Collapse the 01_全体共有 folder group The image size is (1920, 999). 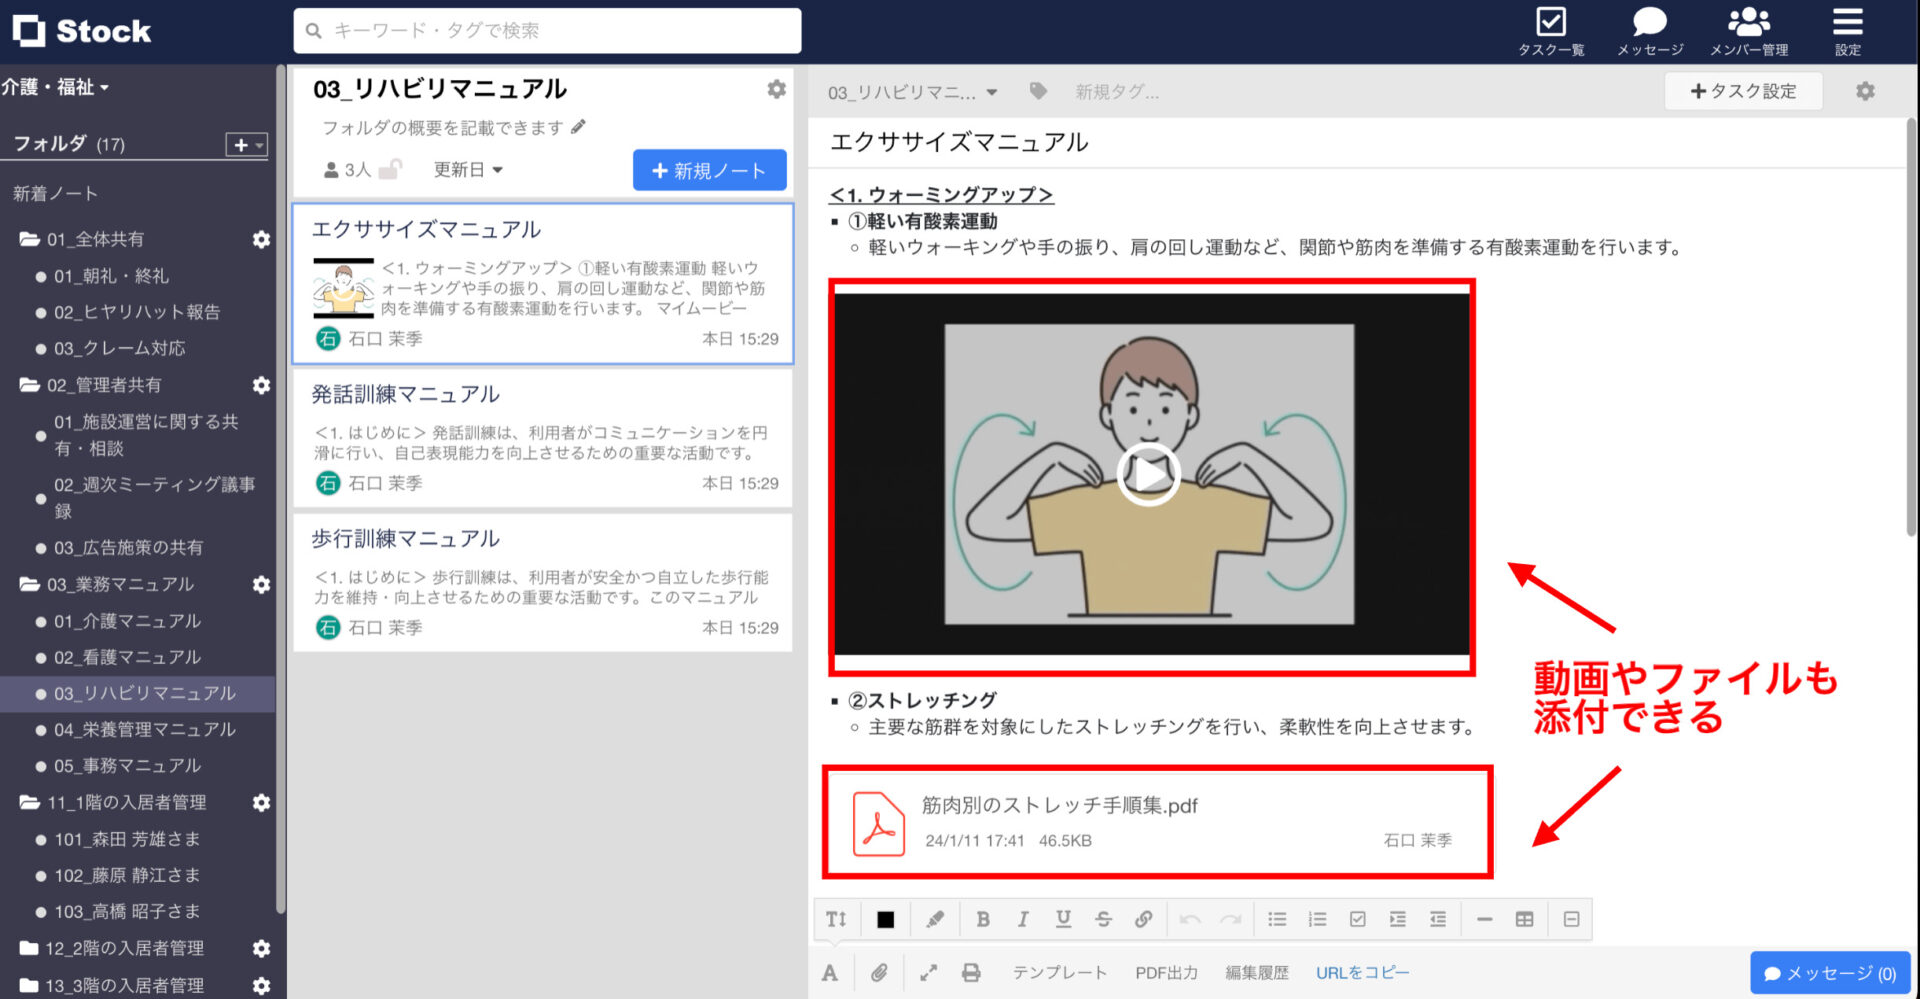point(29,239)
